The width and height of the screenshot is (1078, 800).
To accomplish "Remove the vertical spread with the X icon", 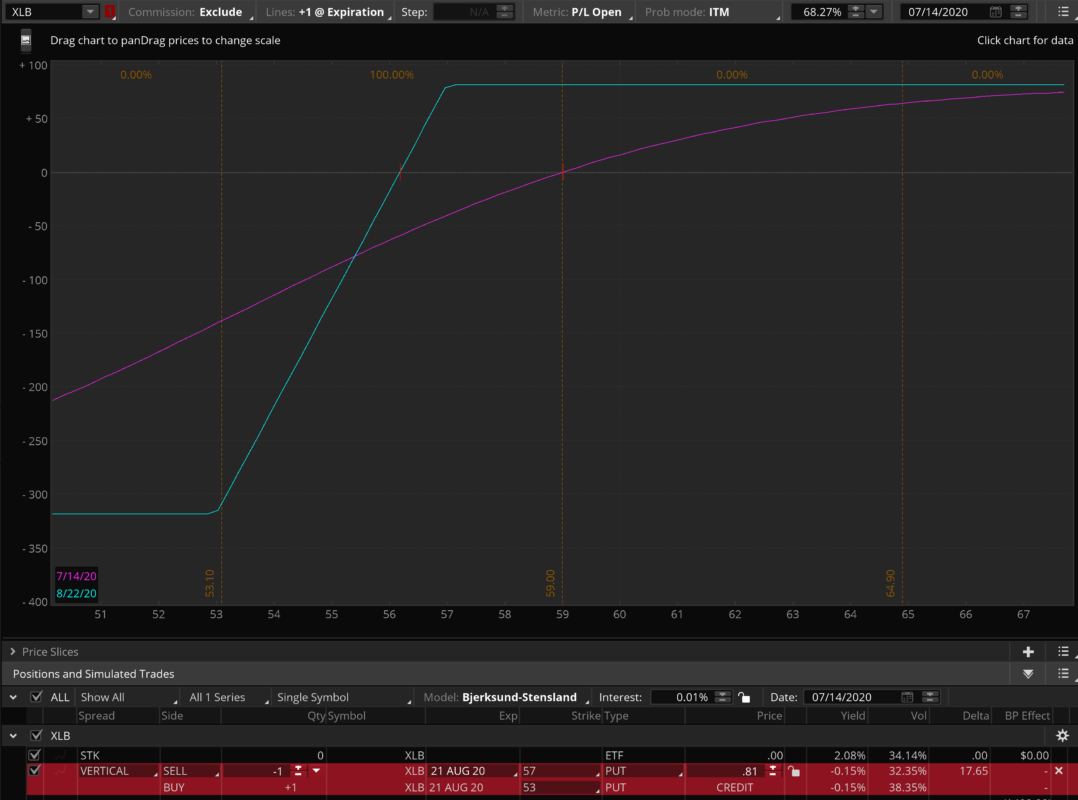I will coord(1059,771).
